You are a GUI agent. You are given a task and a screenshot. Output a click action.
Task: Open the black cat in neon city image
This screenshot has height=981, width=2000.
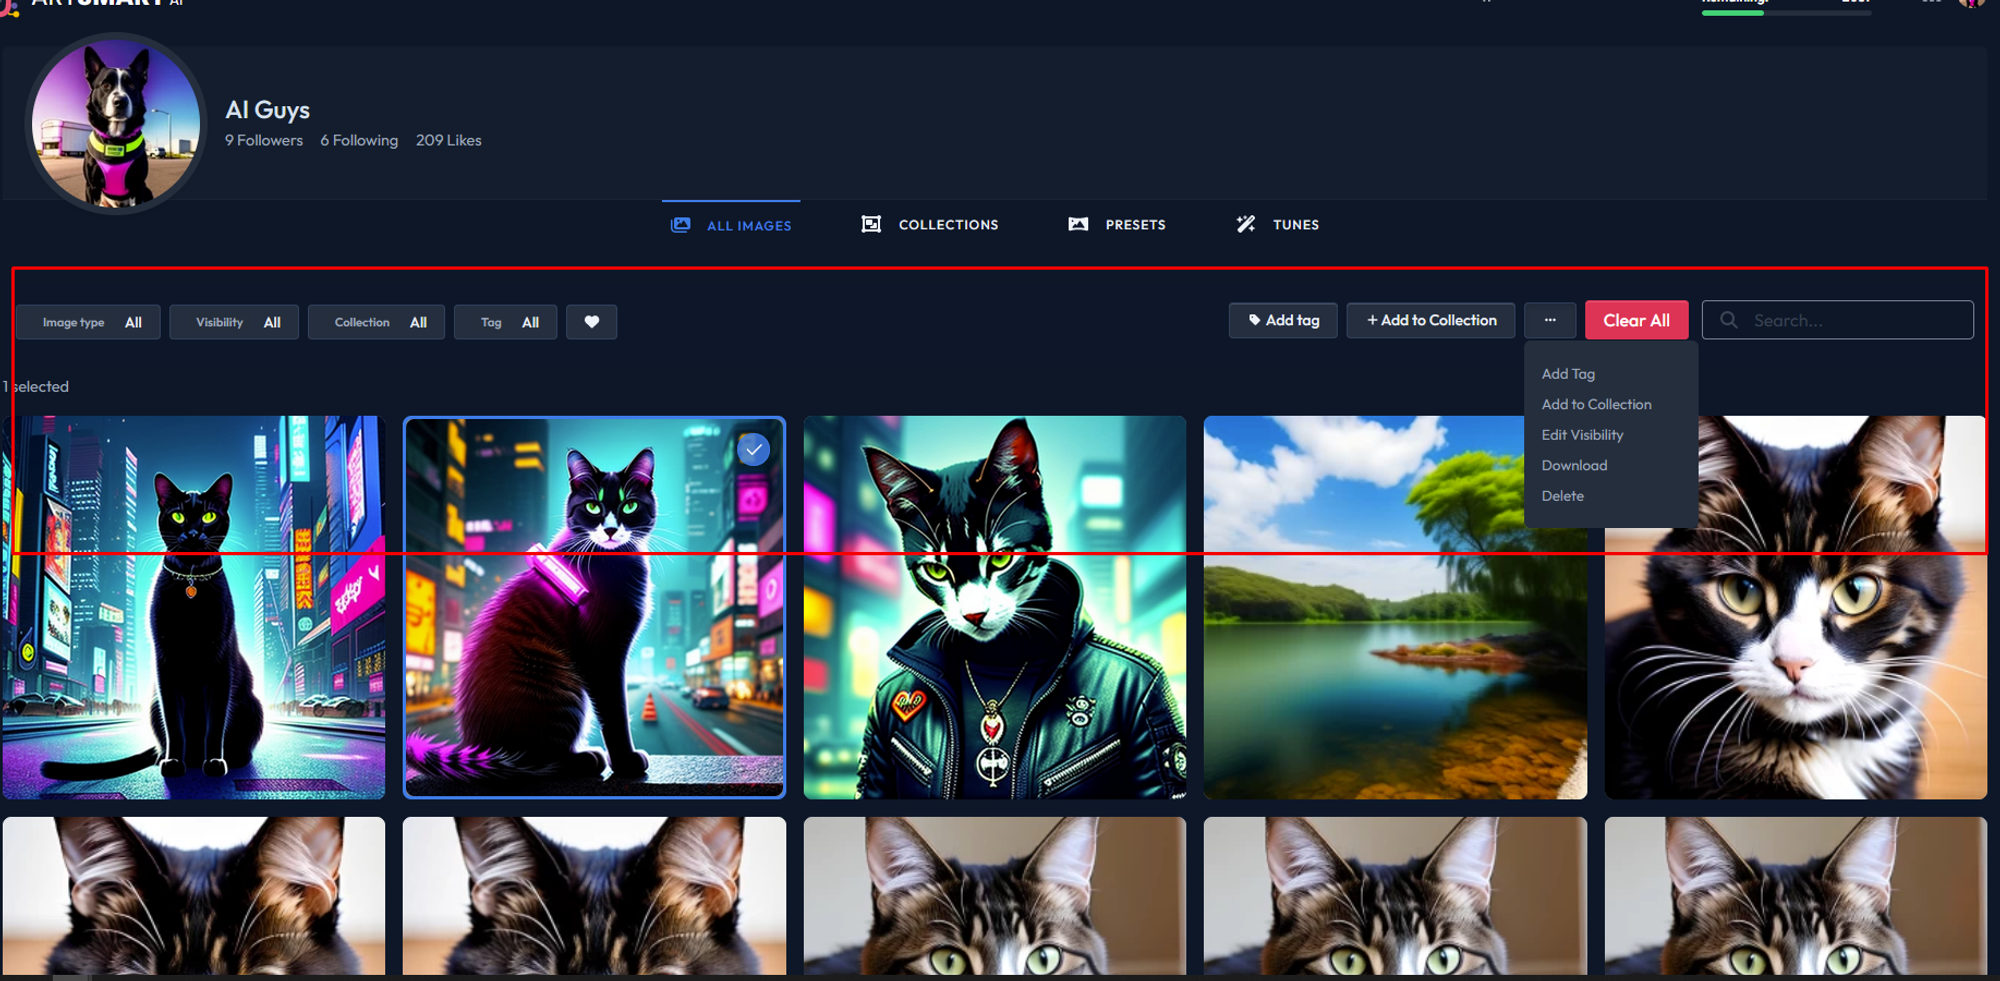pyautogui.click(x=194, y=607)
